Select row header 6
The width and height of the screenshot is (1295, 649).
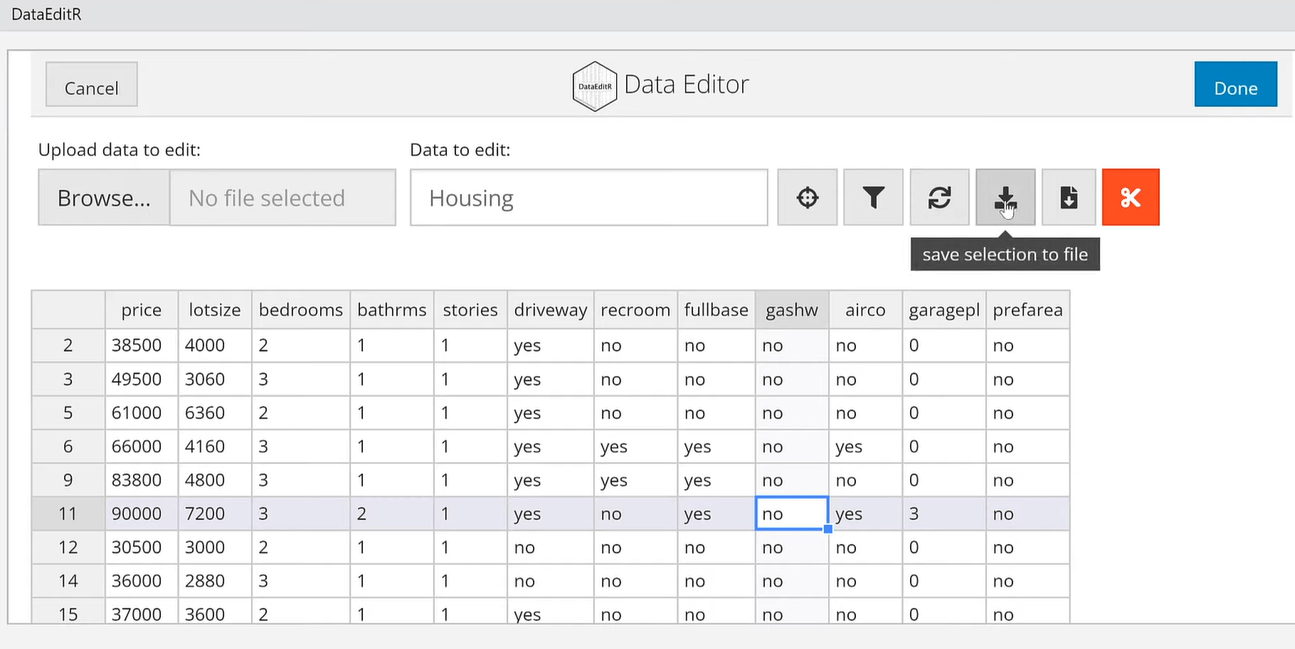pyautogui.click(x=68, y=446)
